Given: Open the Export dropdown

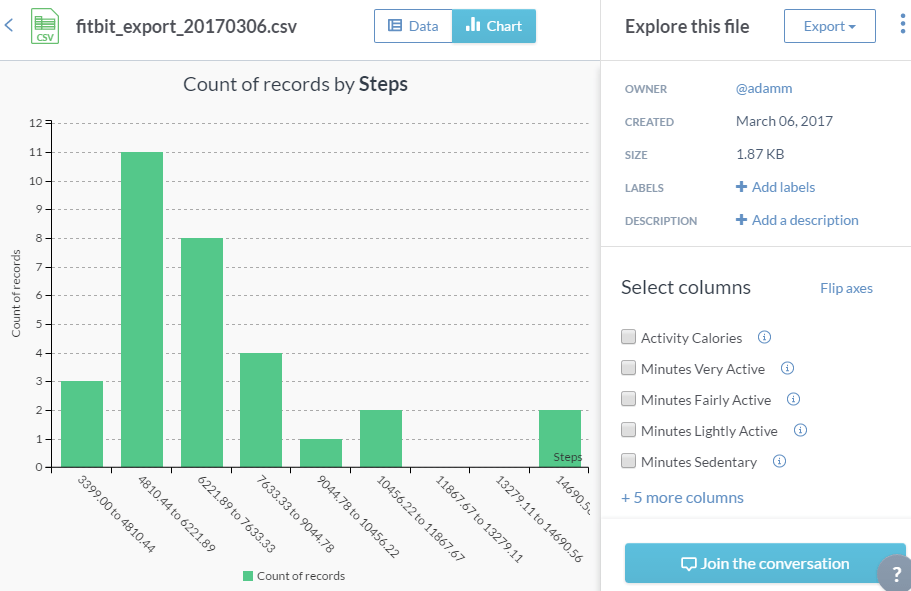Looking at the screenshot, I should 829,26.
